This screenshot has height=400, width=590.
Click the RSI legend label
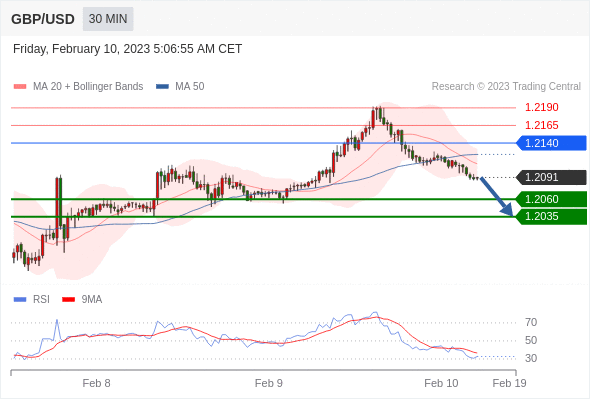coord(41,300)
